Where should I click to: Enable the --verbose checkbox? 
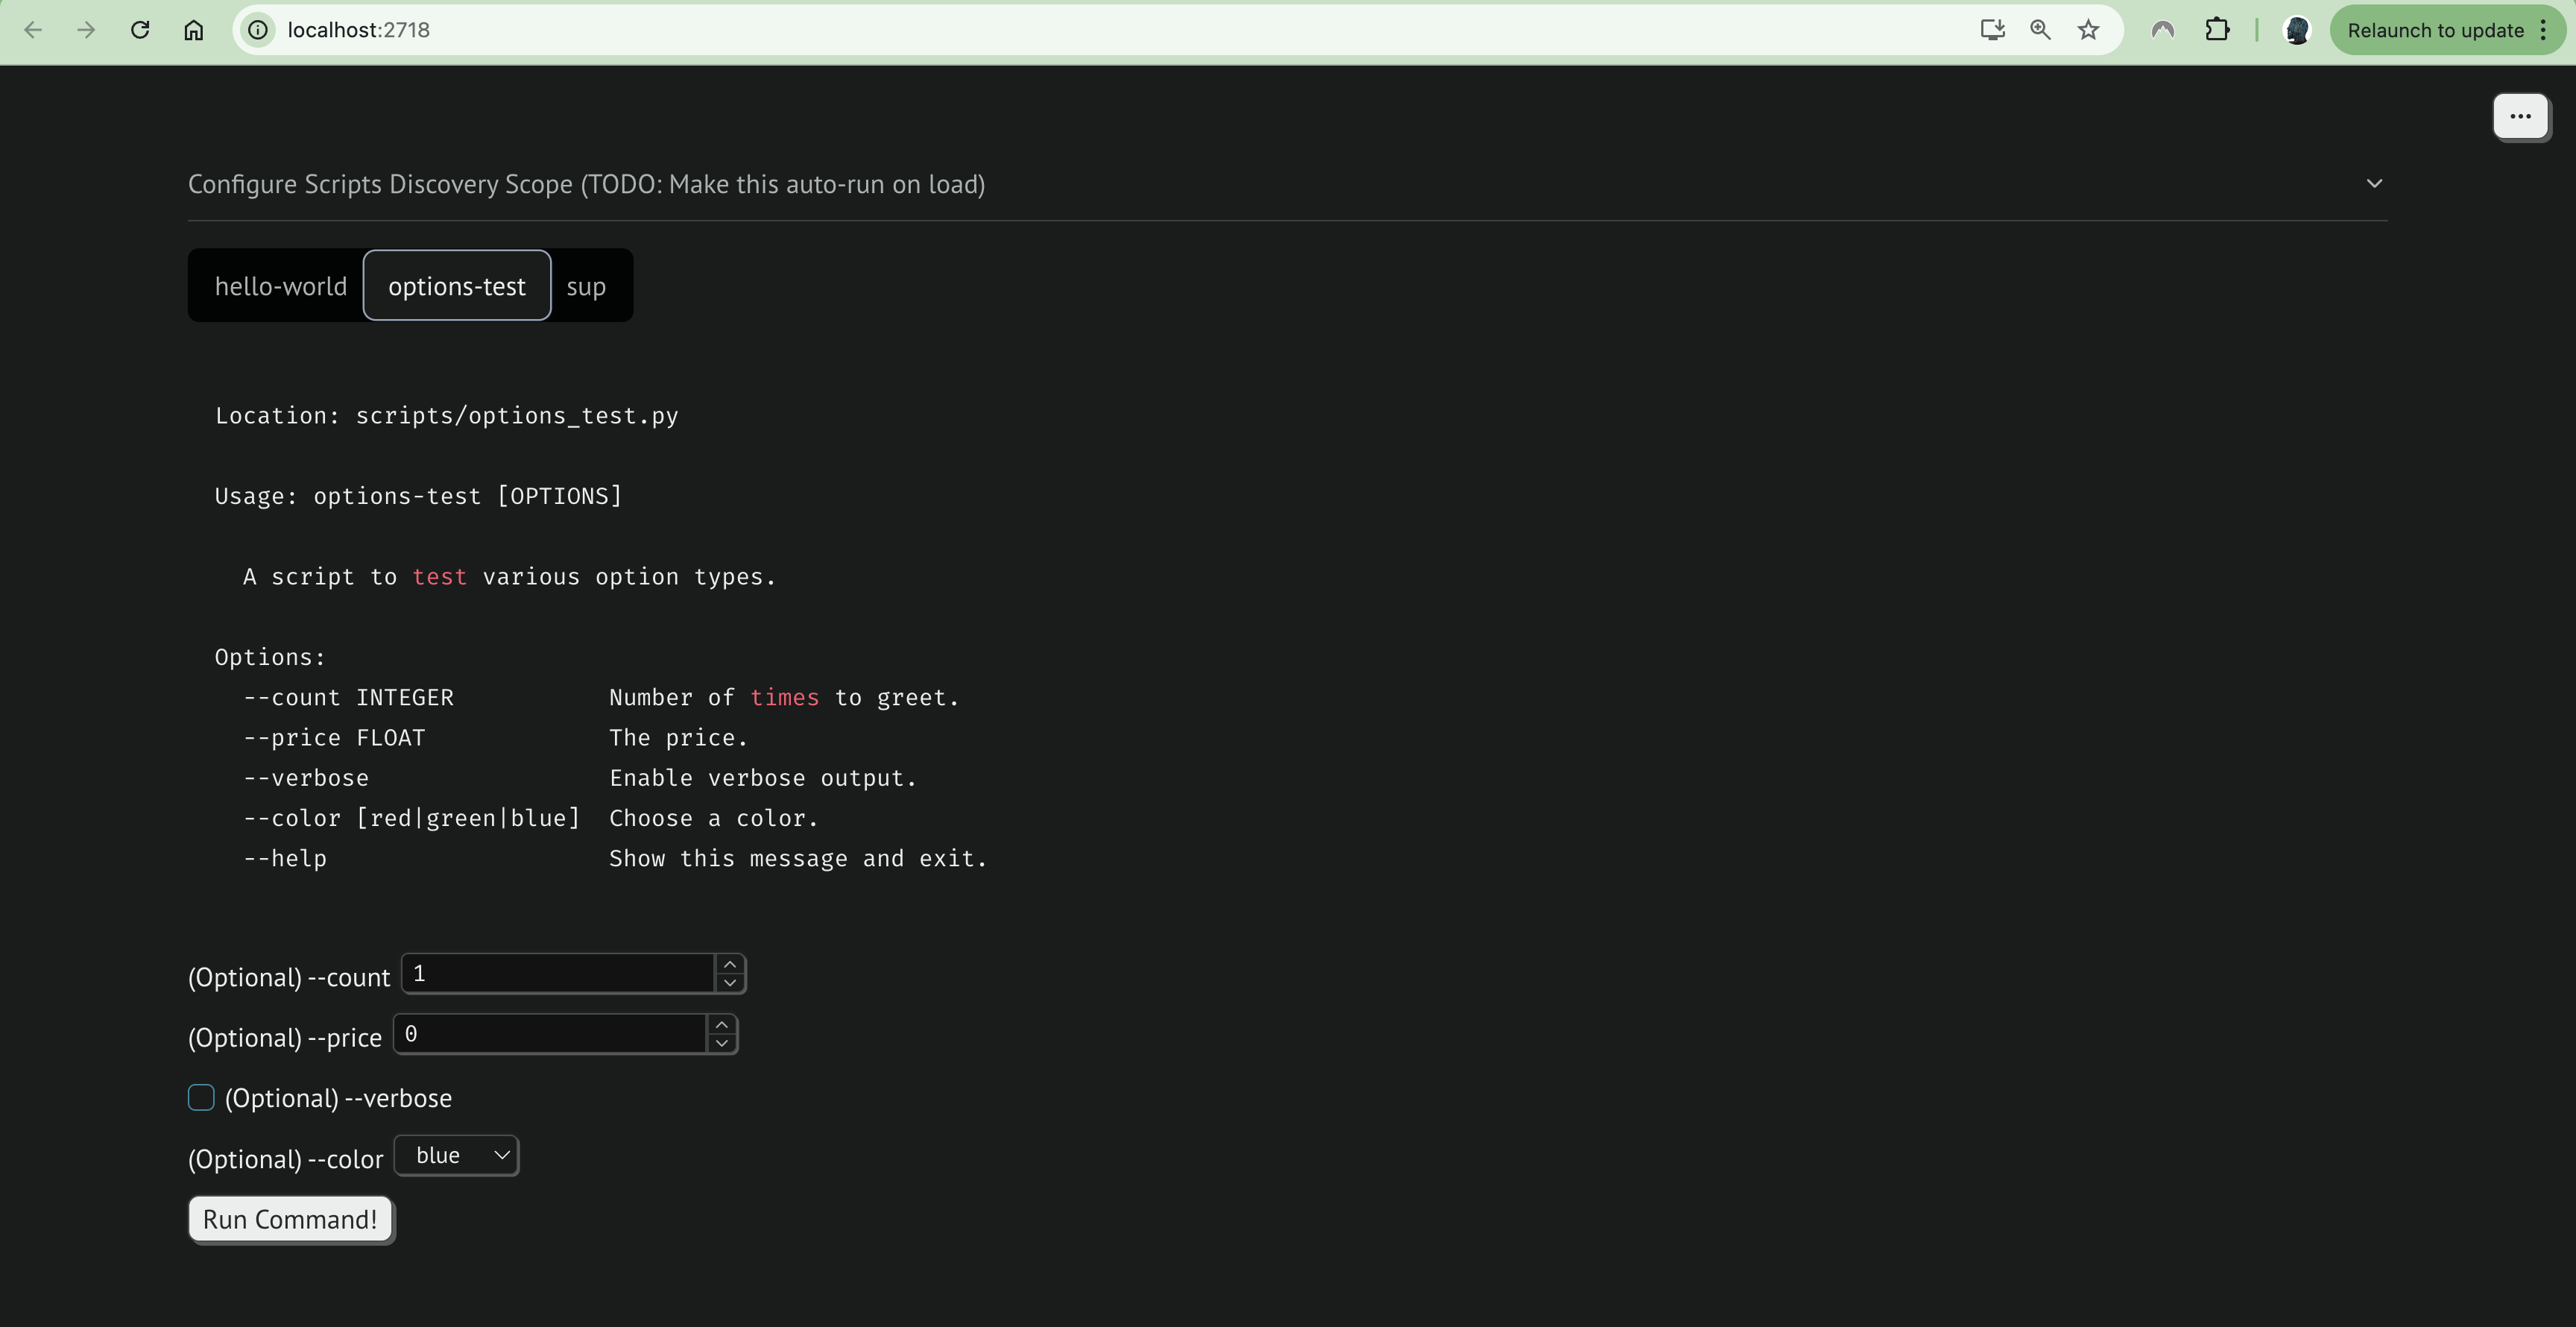201,1098
